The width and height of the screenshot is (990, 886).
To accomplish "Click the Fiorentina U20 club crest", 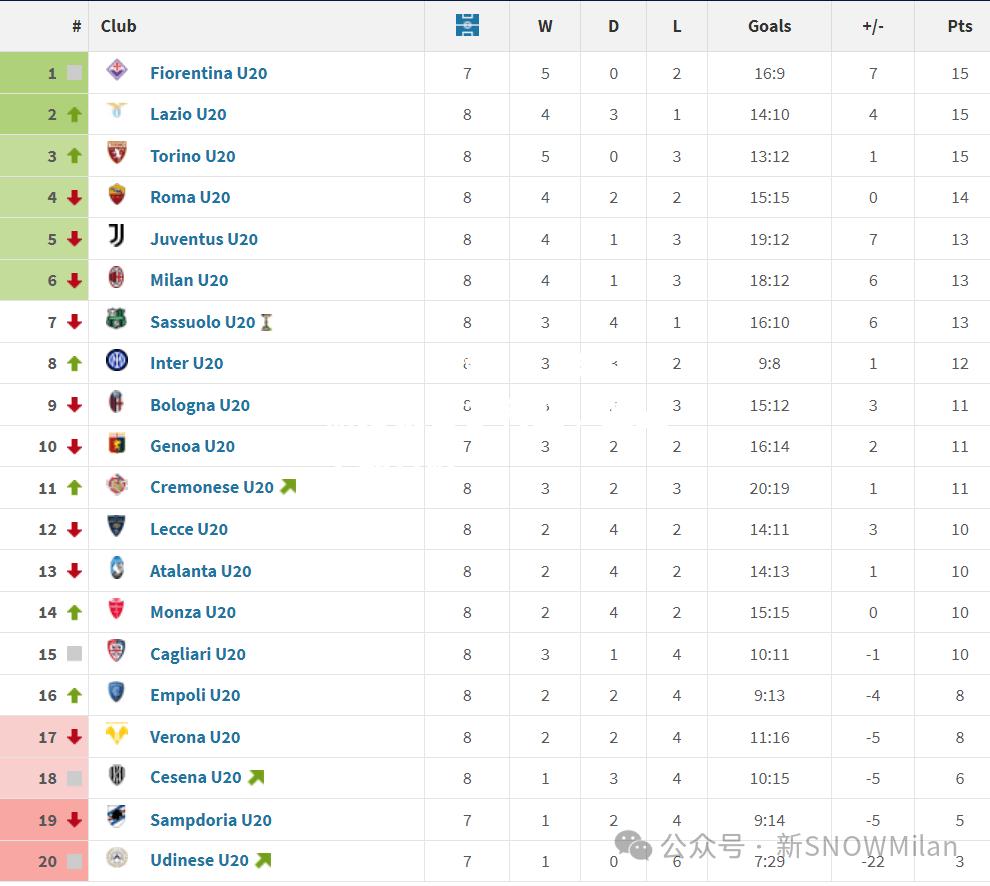I will [x=117, y=69].
